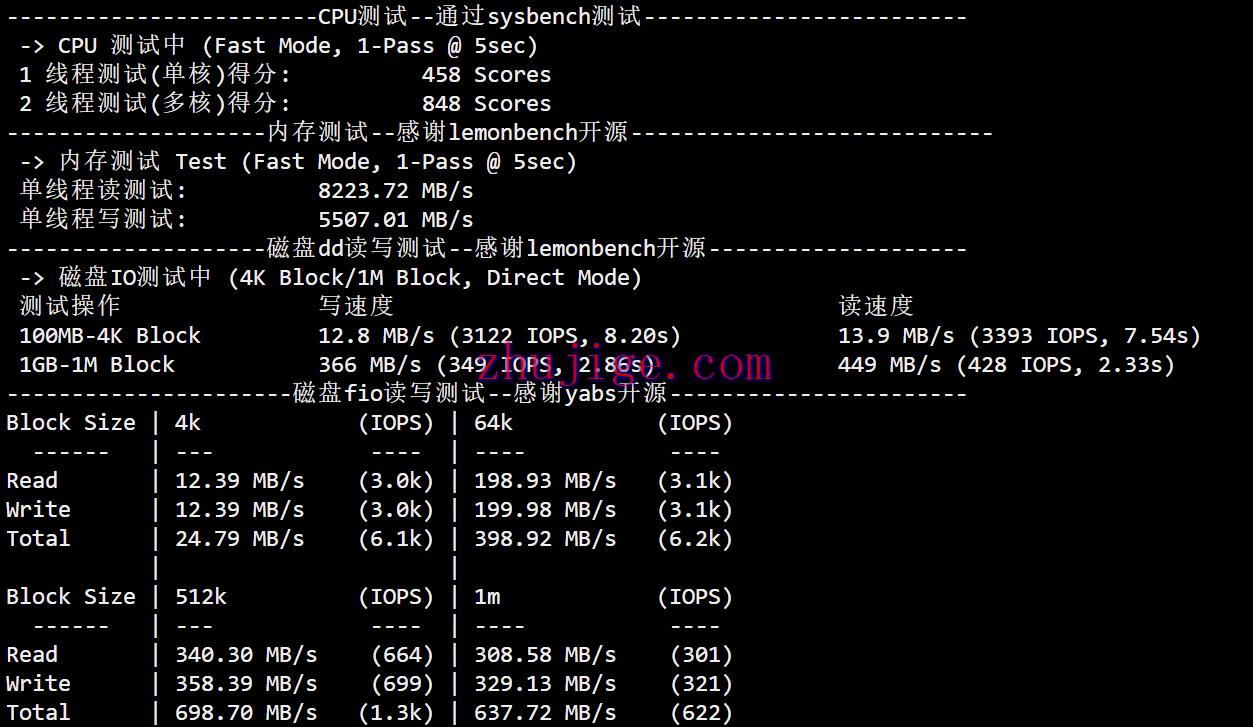1253x727 pixels.
Task: Click the 内存测试 lemonbench header line
Action: click(447, 133)
